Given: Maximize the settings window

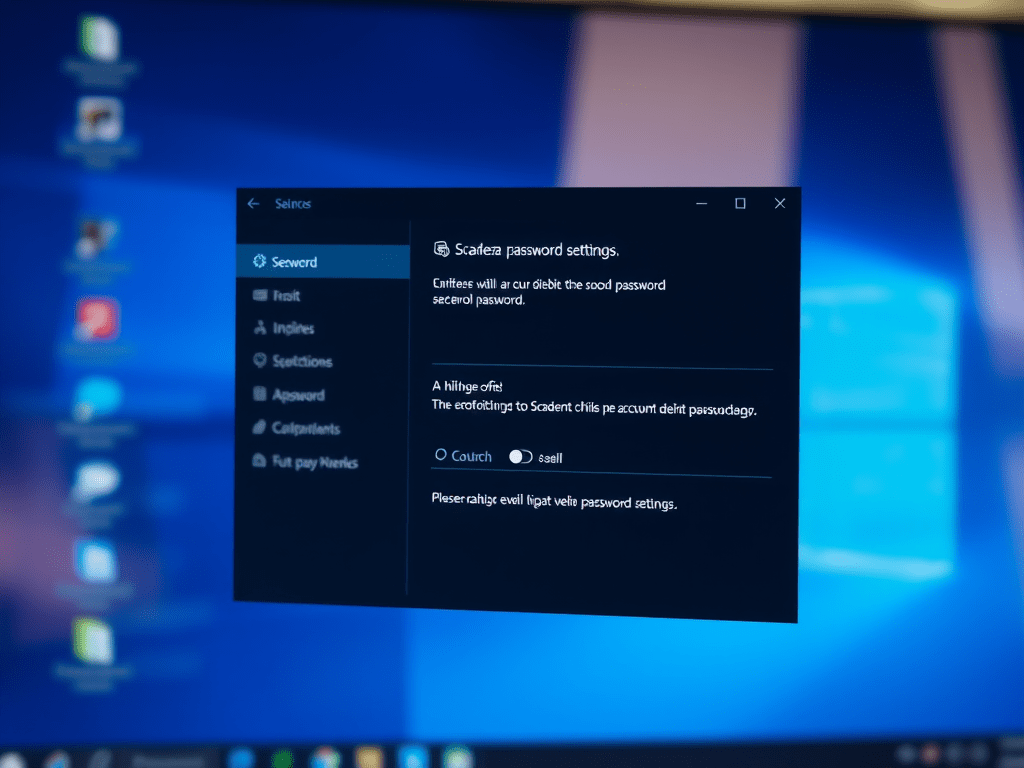Looking at the screenshot, I should [740, 204].
